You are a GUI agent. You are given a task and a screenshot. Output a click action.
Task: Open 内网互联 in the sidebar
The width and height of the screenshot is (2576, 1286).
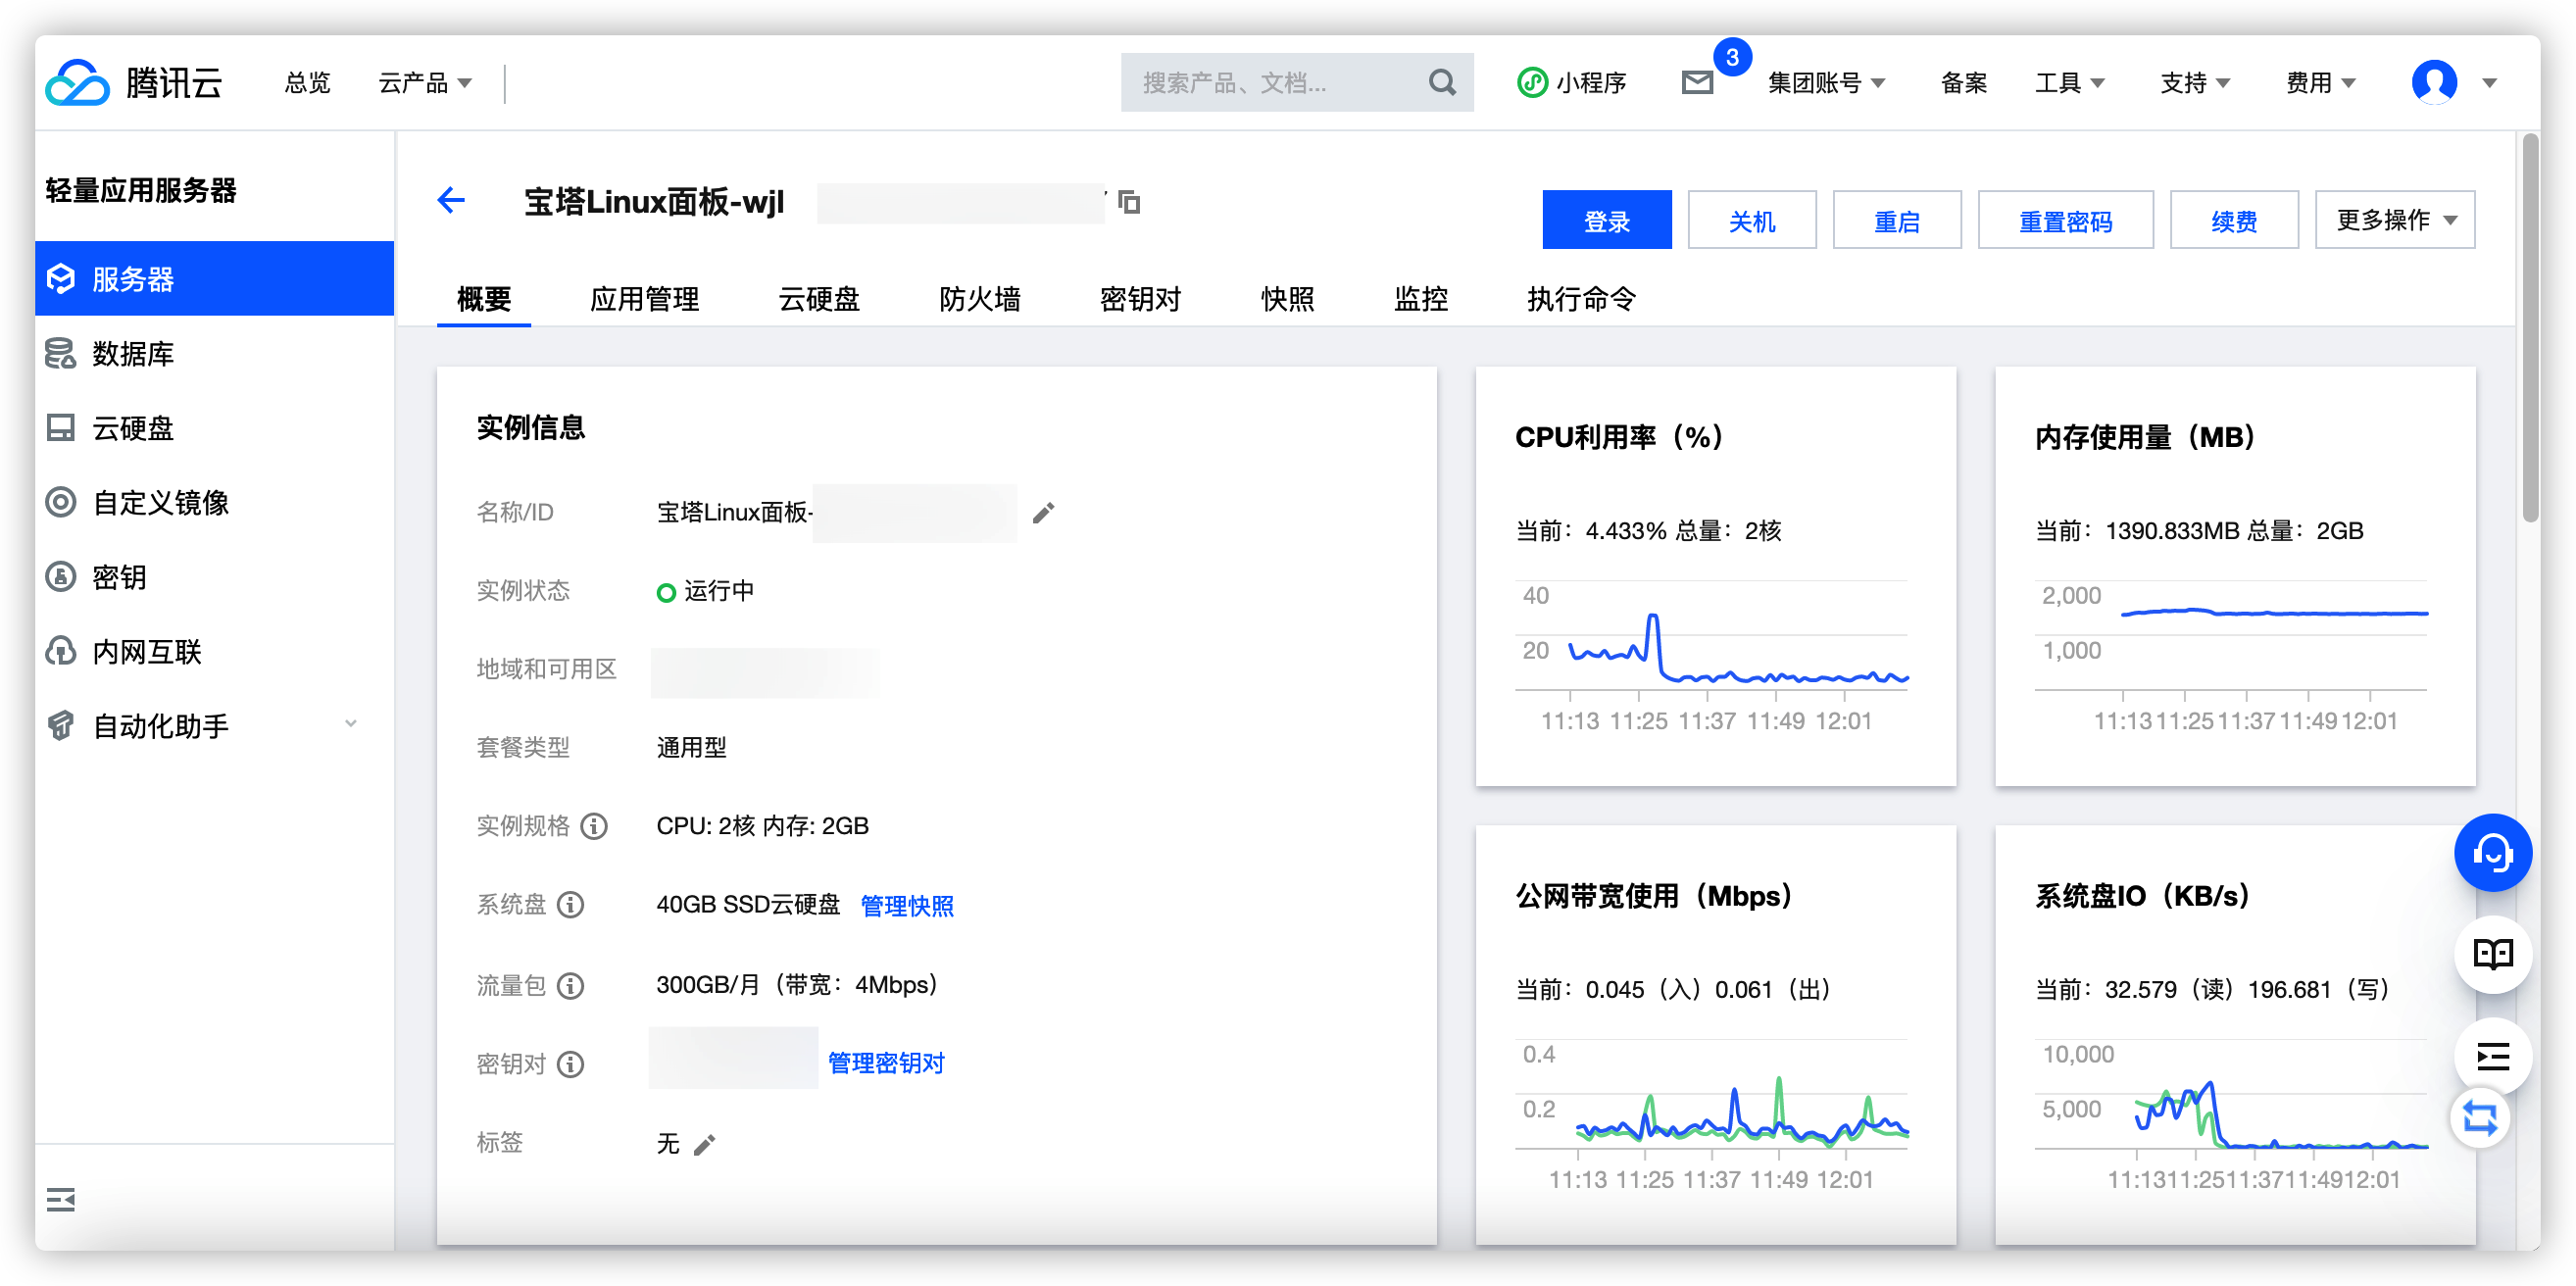(x=214, y=652)
